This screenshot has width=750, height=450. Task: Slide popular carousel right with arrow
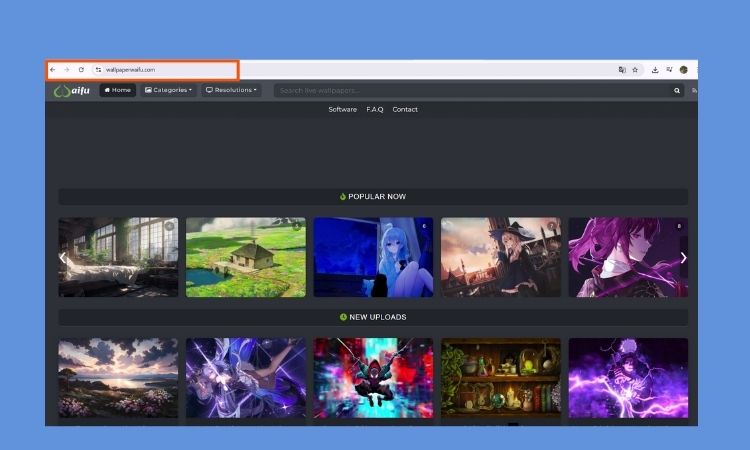[x=684, y=258]
